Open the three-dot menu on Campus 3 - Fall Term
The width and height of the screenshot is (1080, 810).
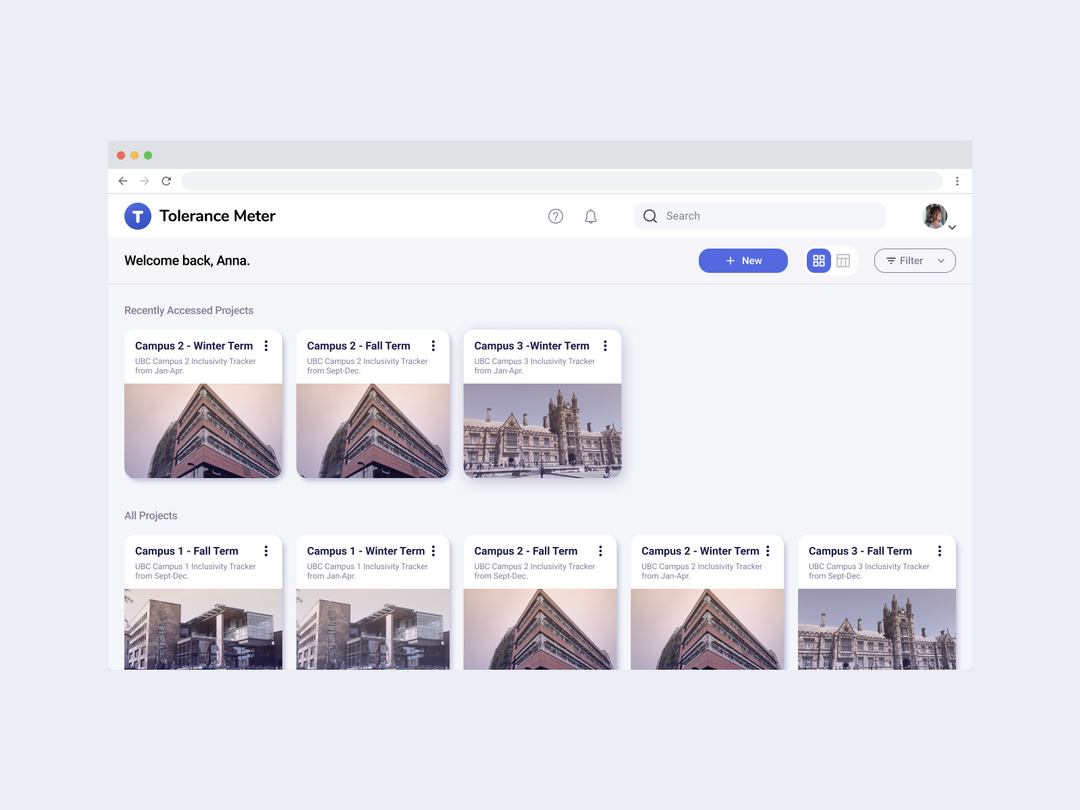tap(939, 550)
